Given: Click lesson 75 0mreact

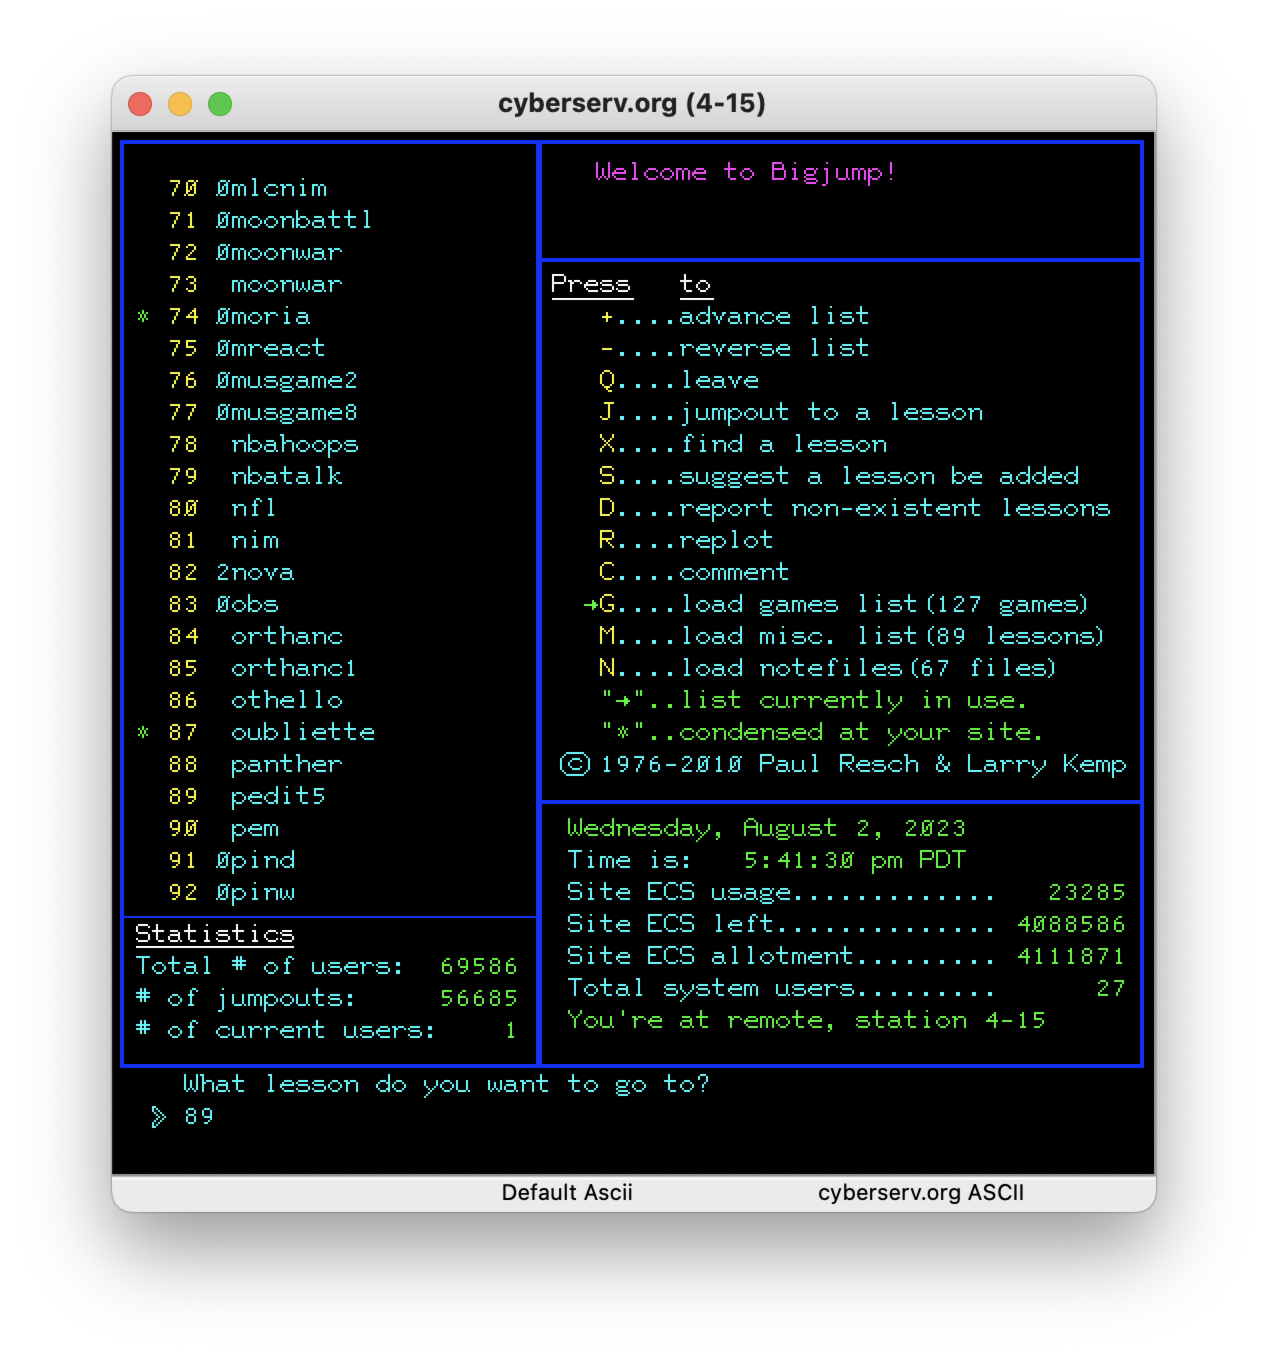Looking at the screenshot, I should [x=248, y=348].
